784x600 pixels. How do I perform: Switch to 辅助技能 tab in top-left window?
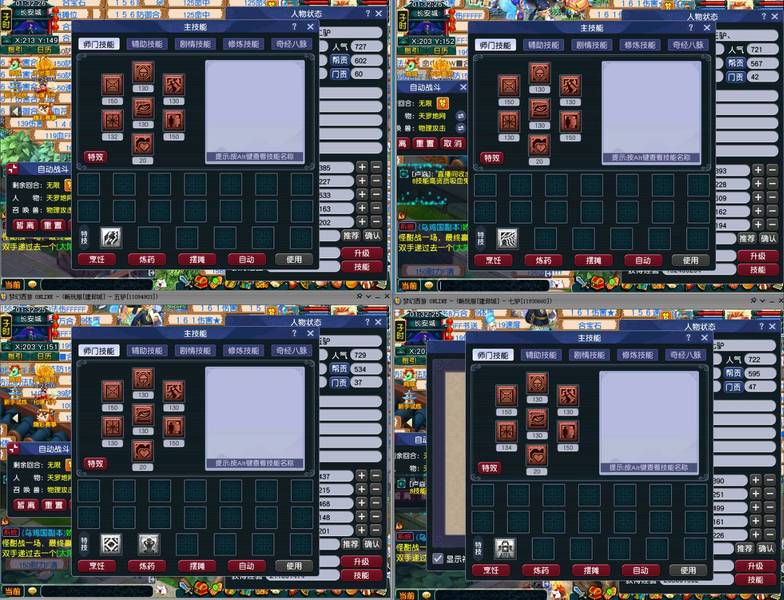coord(147,44)
